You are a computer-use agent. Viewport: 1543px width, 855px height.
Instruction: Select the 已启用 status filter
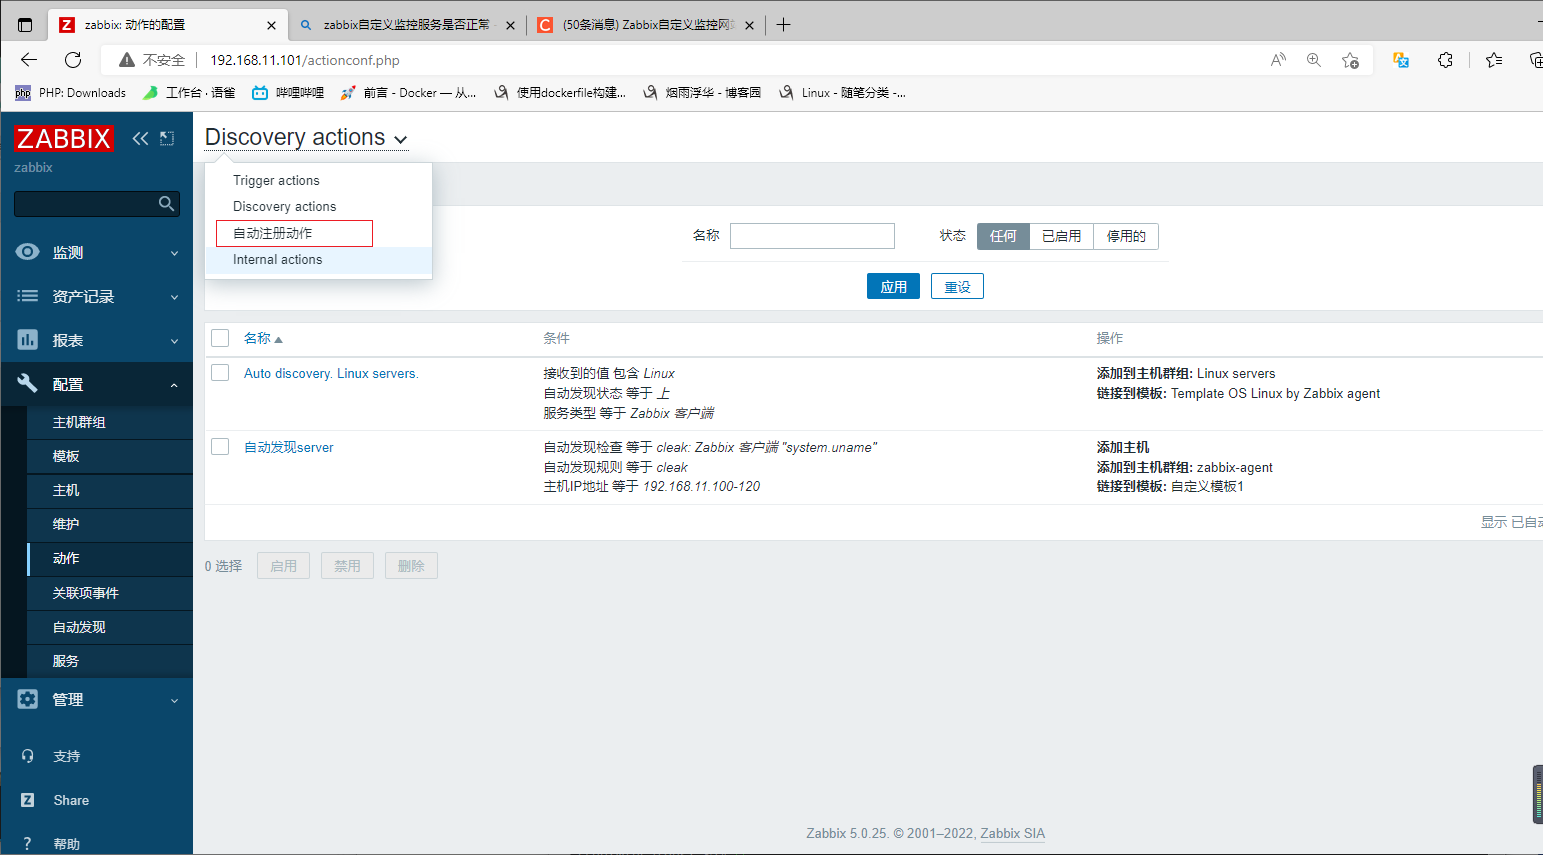[1061, 236]
